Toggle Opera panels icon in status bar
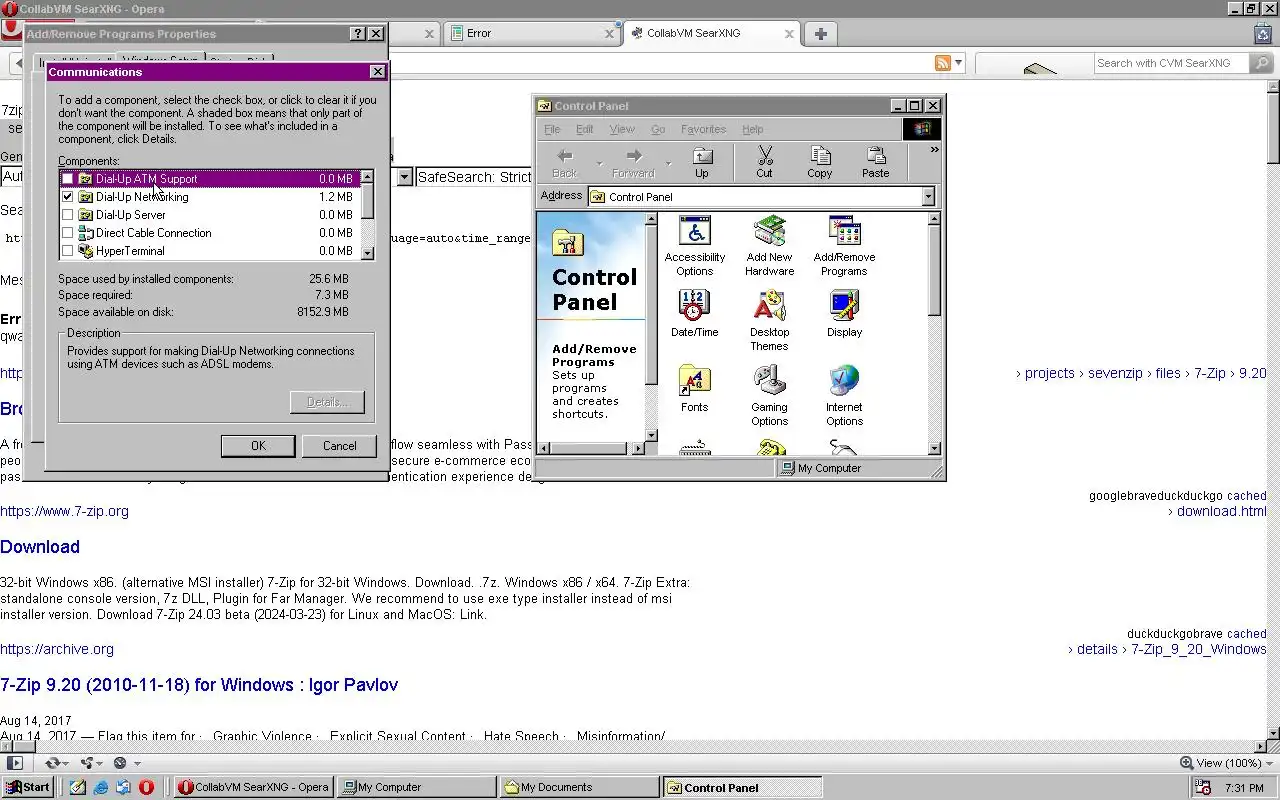 (15, 763)
